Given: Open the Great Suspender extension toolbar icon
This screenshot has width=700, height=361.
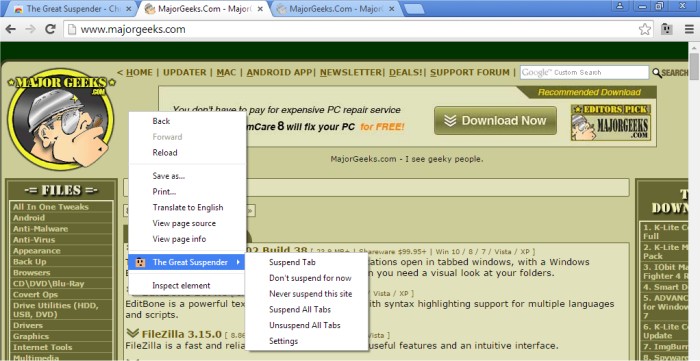Looking at the screenshot, I should pos(667,29).
